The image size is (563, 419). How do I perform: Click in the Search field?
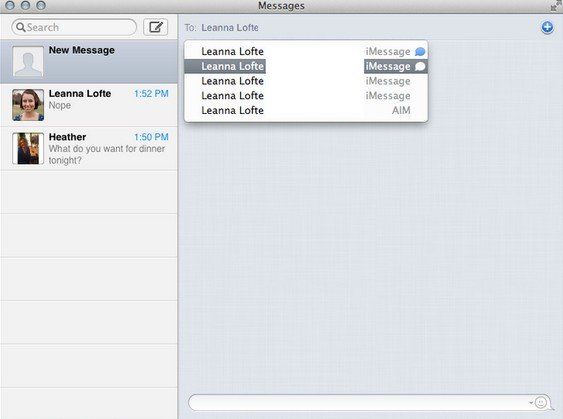(x=74, y=27)
